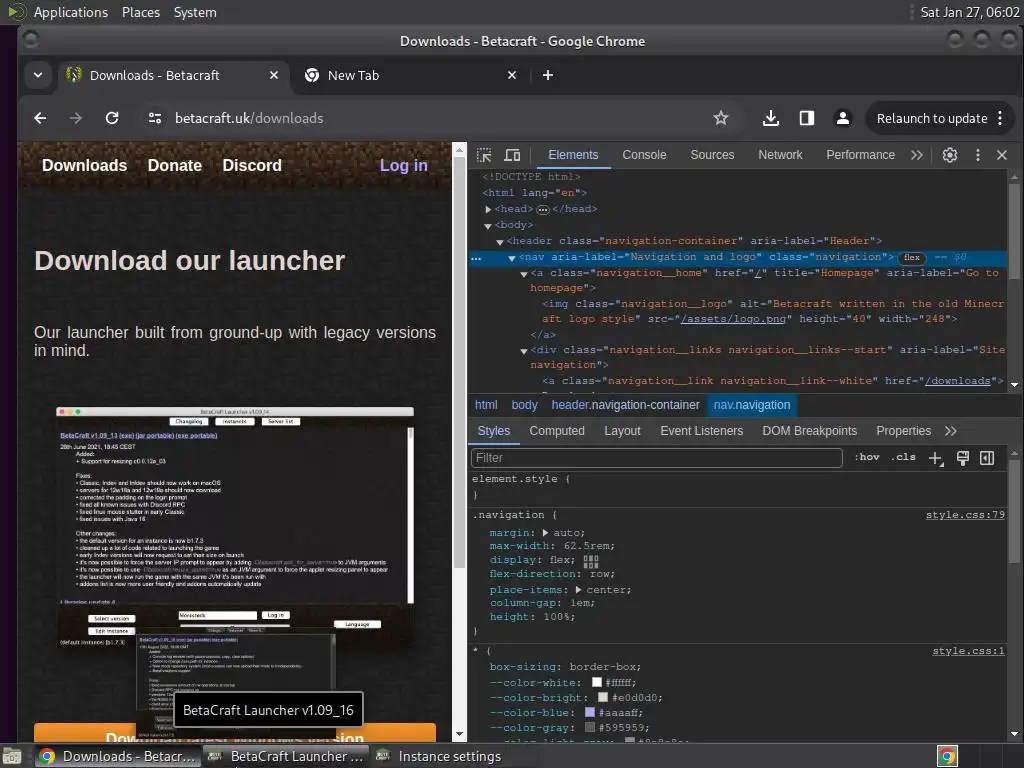This screenshot has width=1024, height=768.
Task: Open the Properties pane tab
Action: click(x=903, y=431)
